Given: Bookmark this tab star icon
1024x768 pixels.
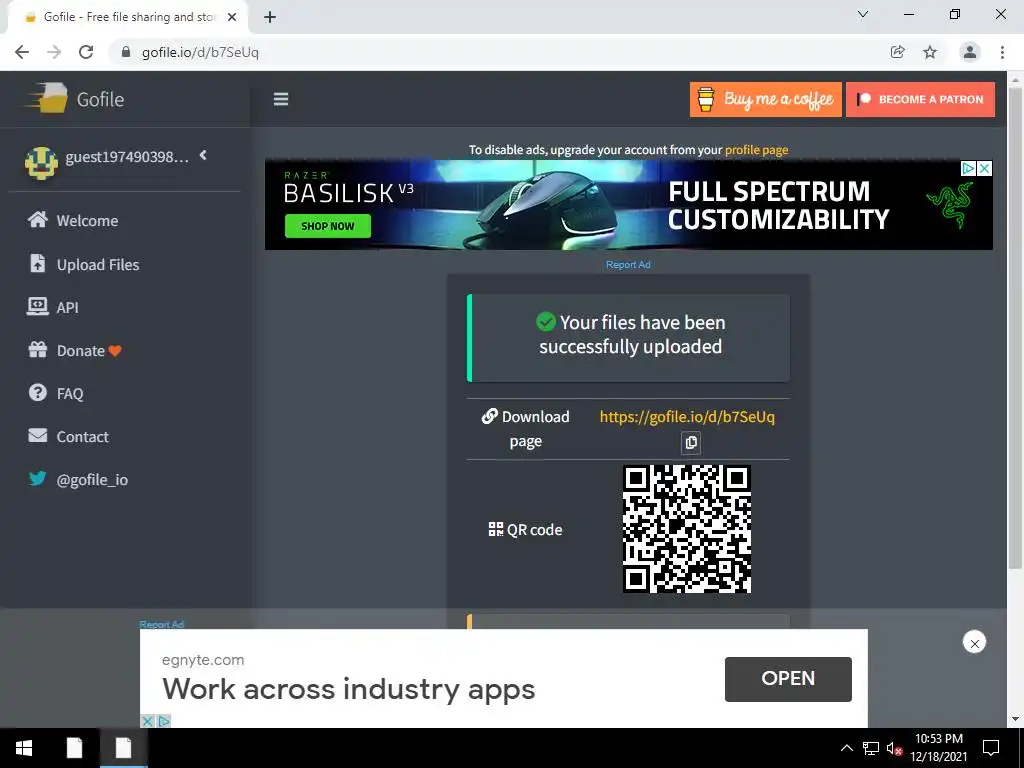Looking at the screenshot, I should coord(930,52).
